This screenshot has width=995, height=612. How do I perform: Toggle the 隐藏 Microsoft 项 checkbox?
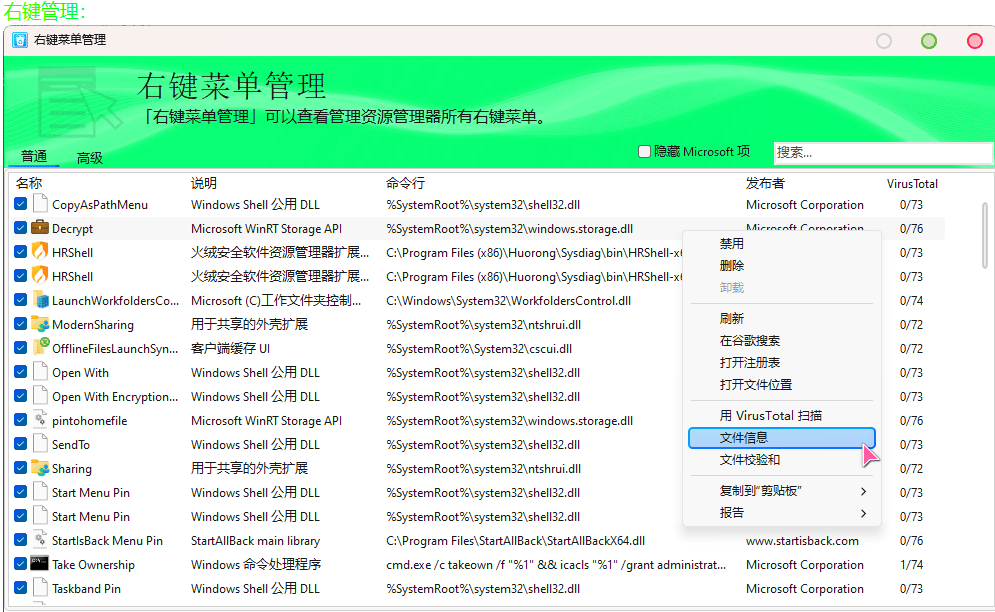(x=645, y=152)
